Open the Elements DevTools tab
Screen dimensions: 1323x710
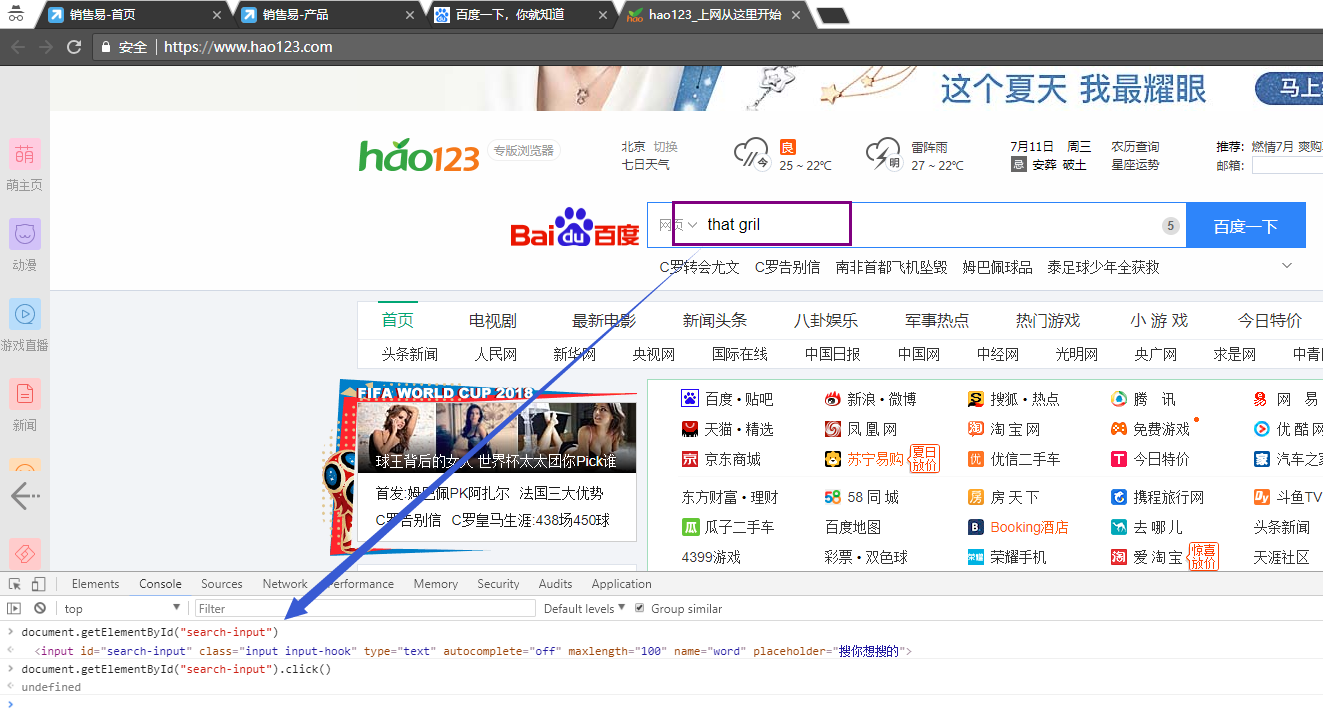95,584
